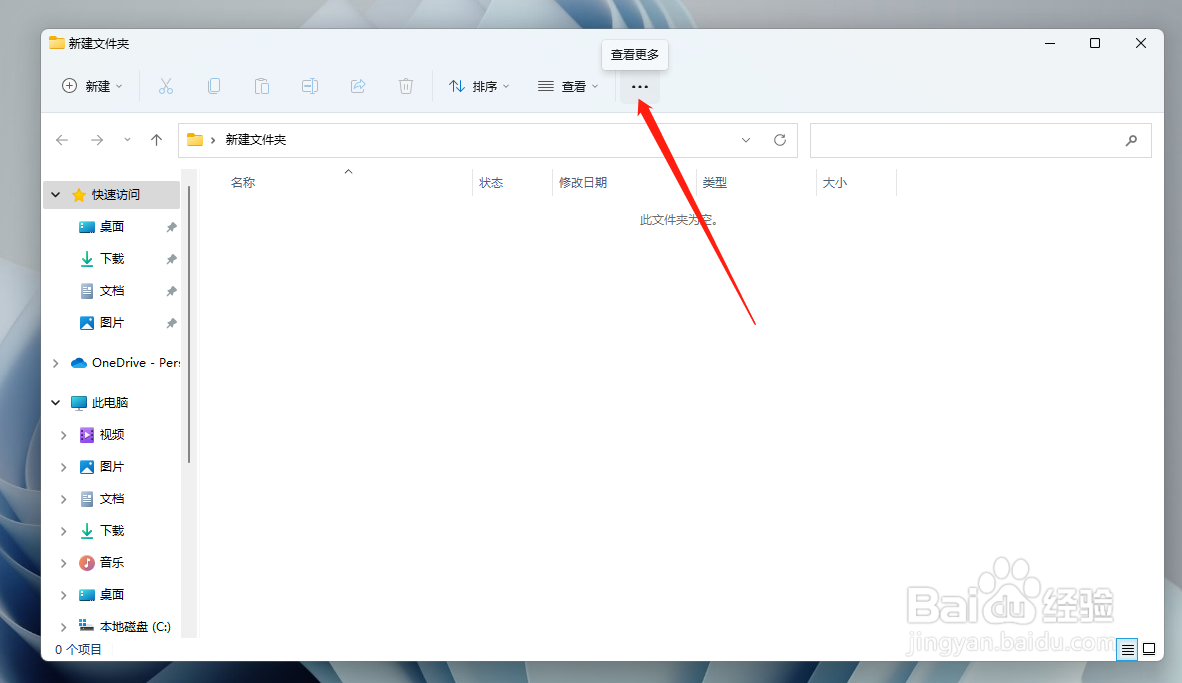This screenshot has height=683, width=1182.
Task: Click the Paste clipboard icon
Action: tap(262, 87)
